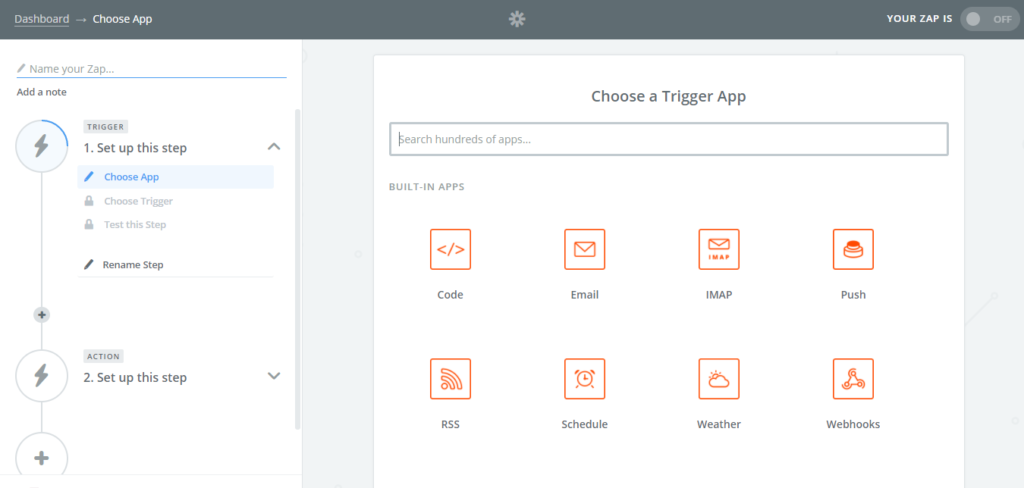Click the pencil icon beside Rename Step
Image resolution: width=1024 pixels, height=488 pixels.
point(89,265)
